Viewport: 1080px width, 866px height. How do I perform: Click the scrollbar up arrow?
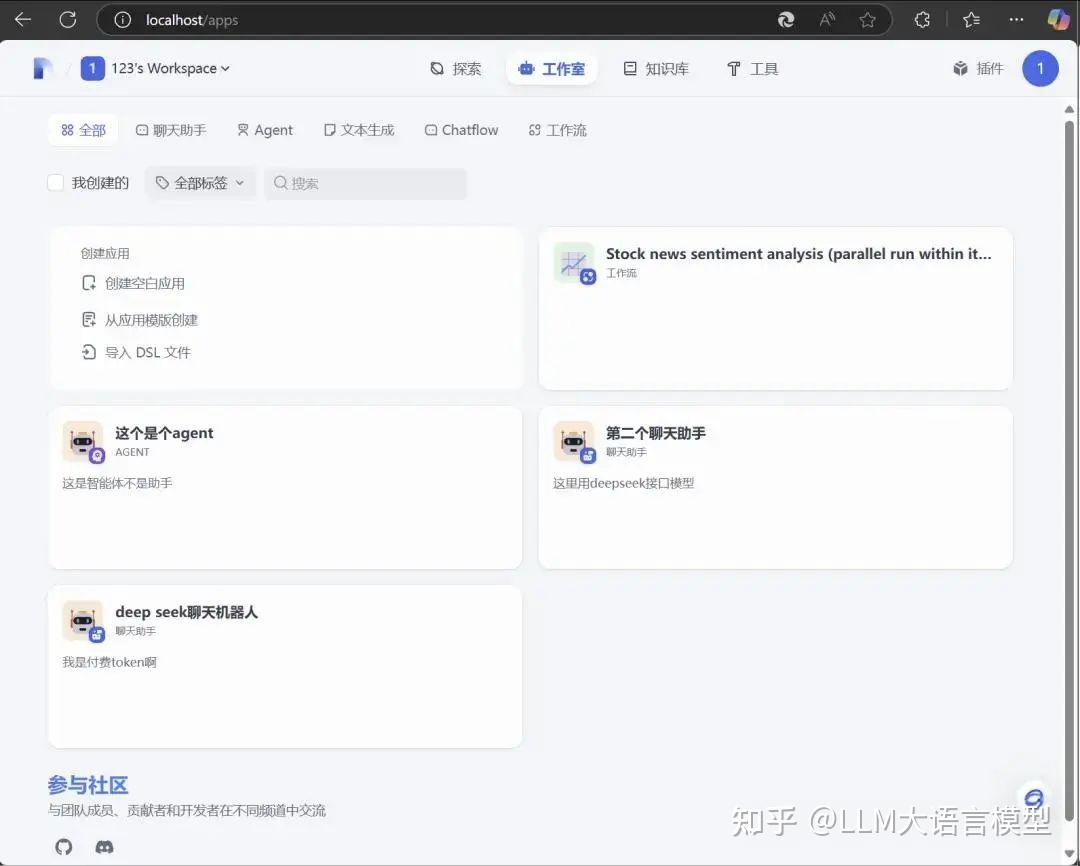[1069, 110]
